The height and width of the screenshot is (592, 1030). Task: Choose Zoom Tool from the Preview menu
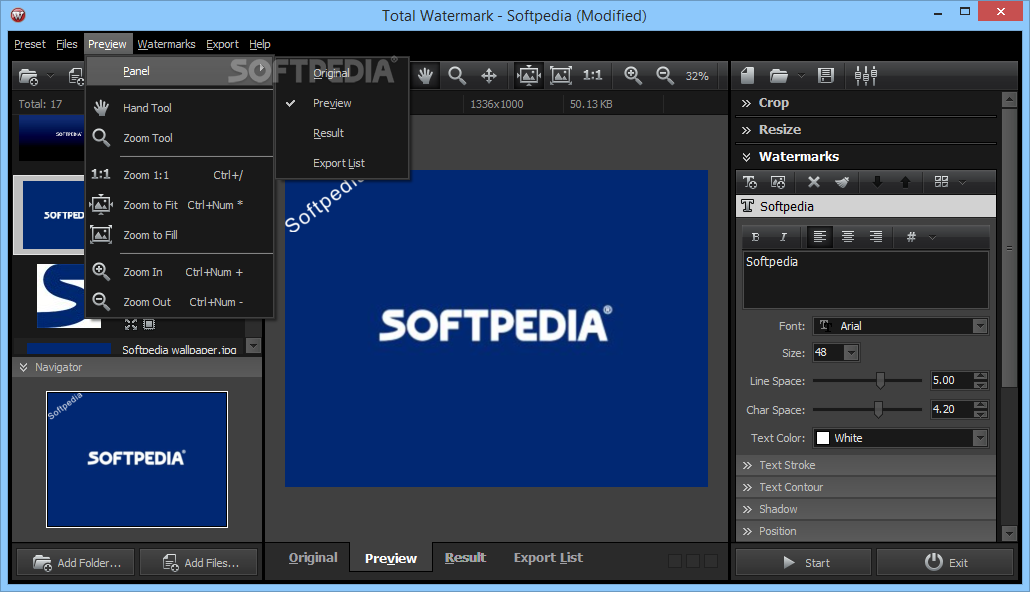(x=179, y=138)
